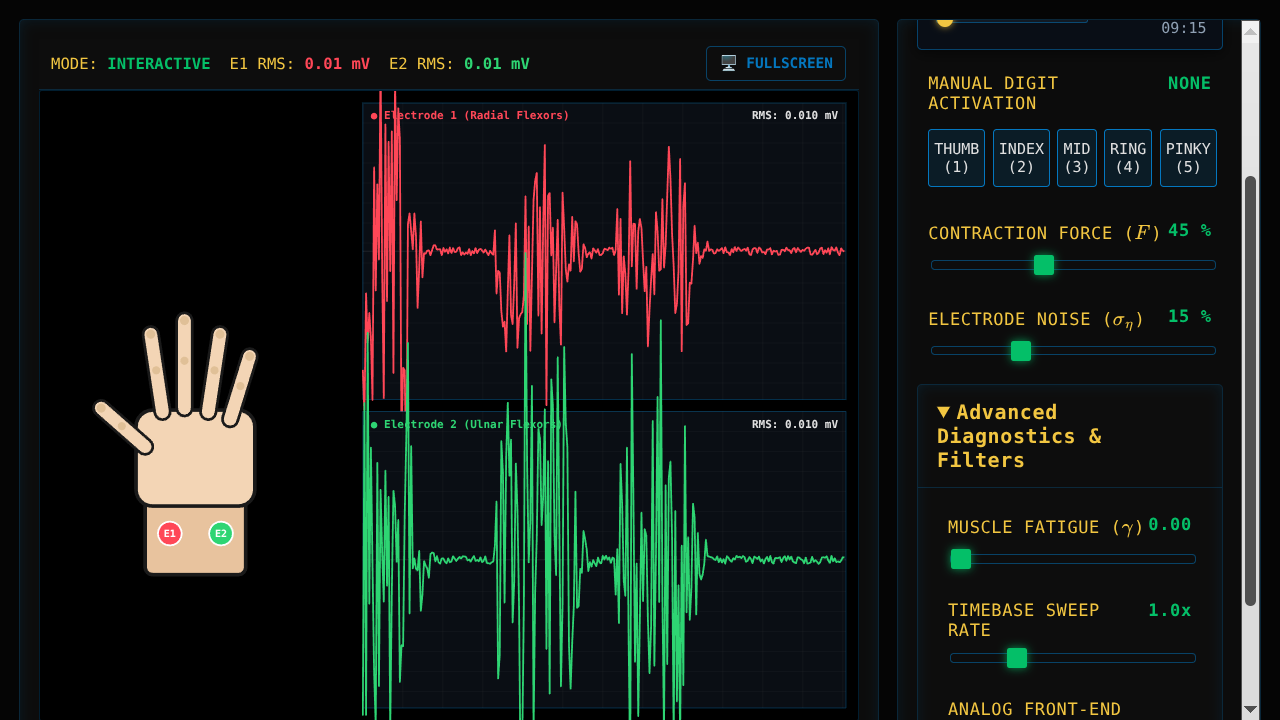
Task: Click the sidebar scroll-down arrow
Action: click(1250, 709)
